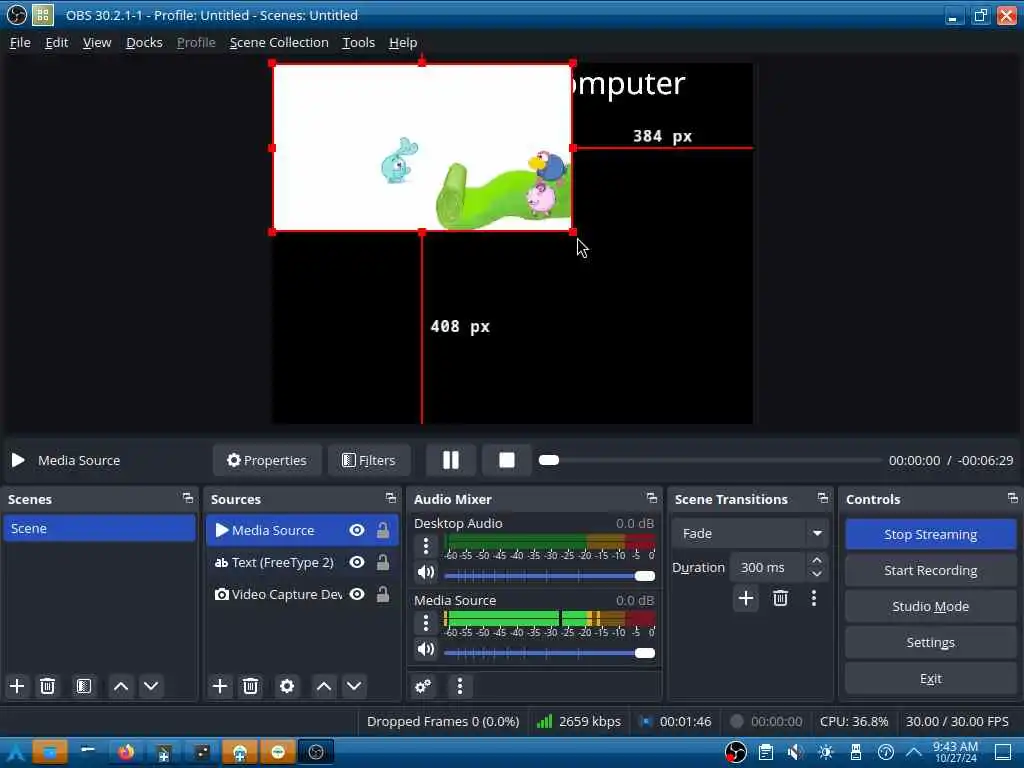Click the Duration 300 ms input field
Image resolution: width=1024 pixels, height=768 pixels.
(768, 568)
